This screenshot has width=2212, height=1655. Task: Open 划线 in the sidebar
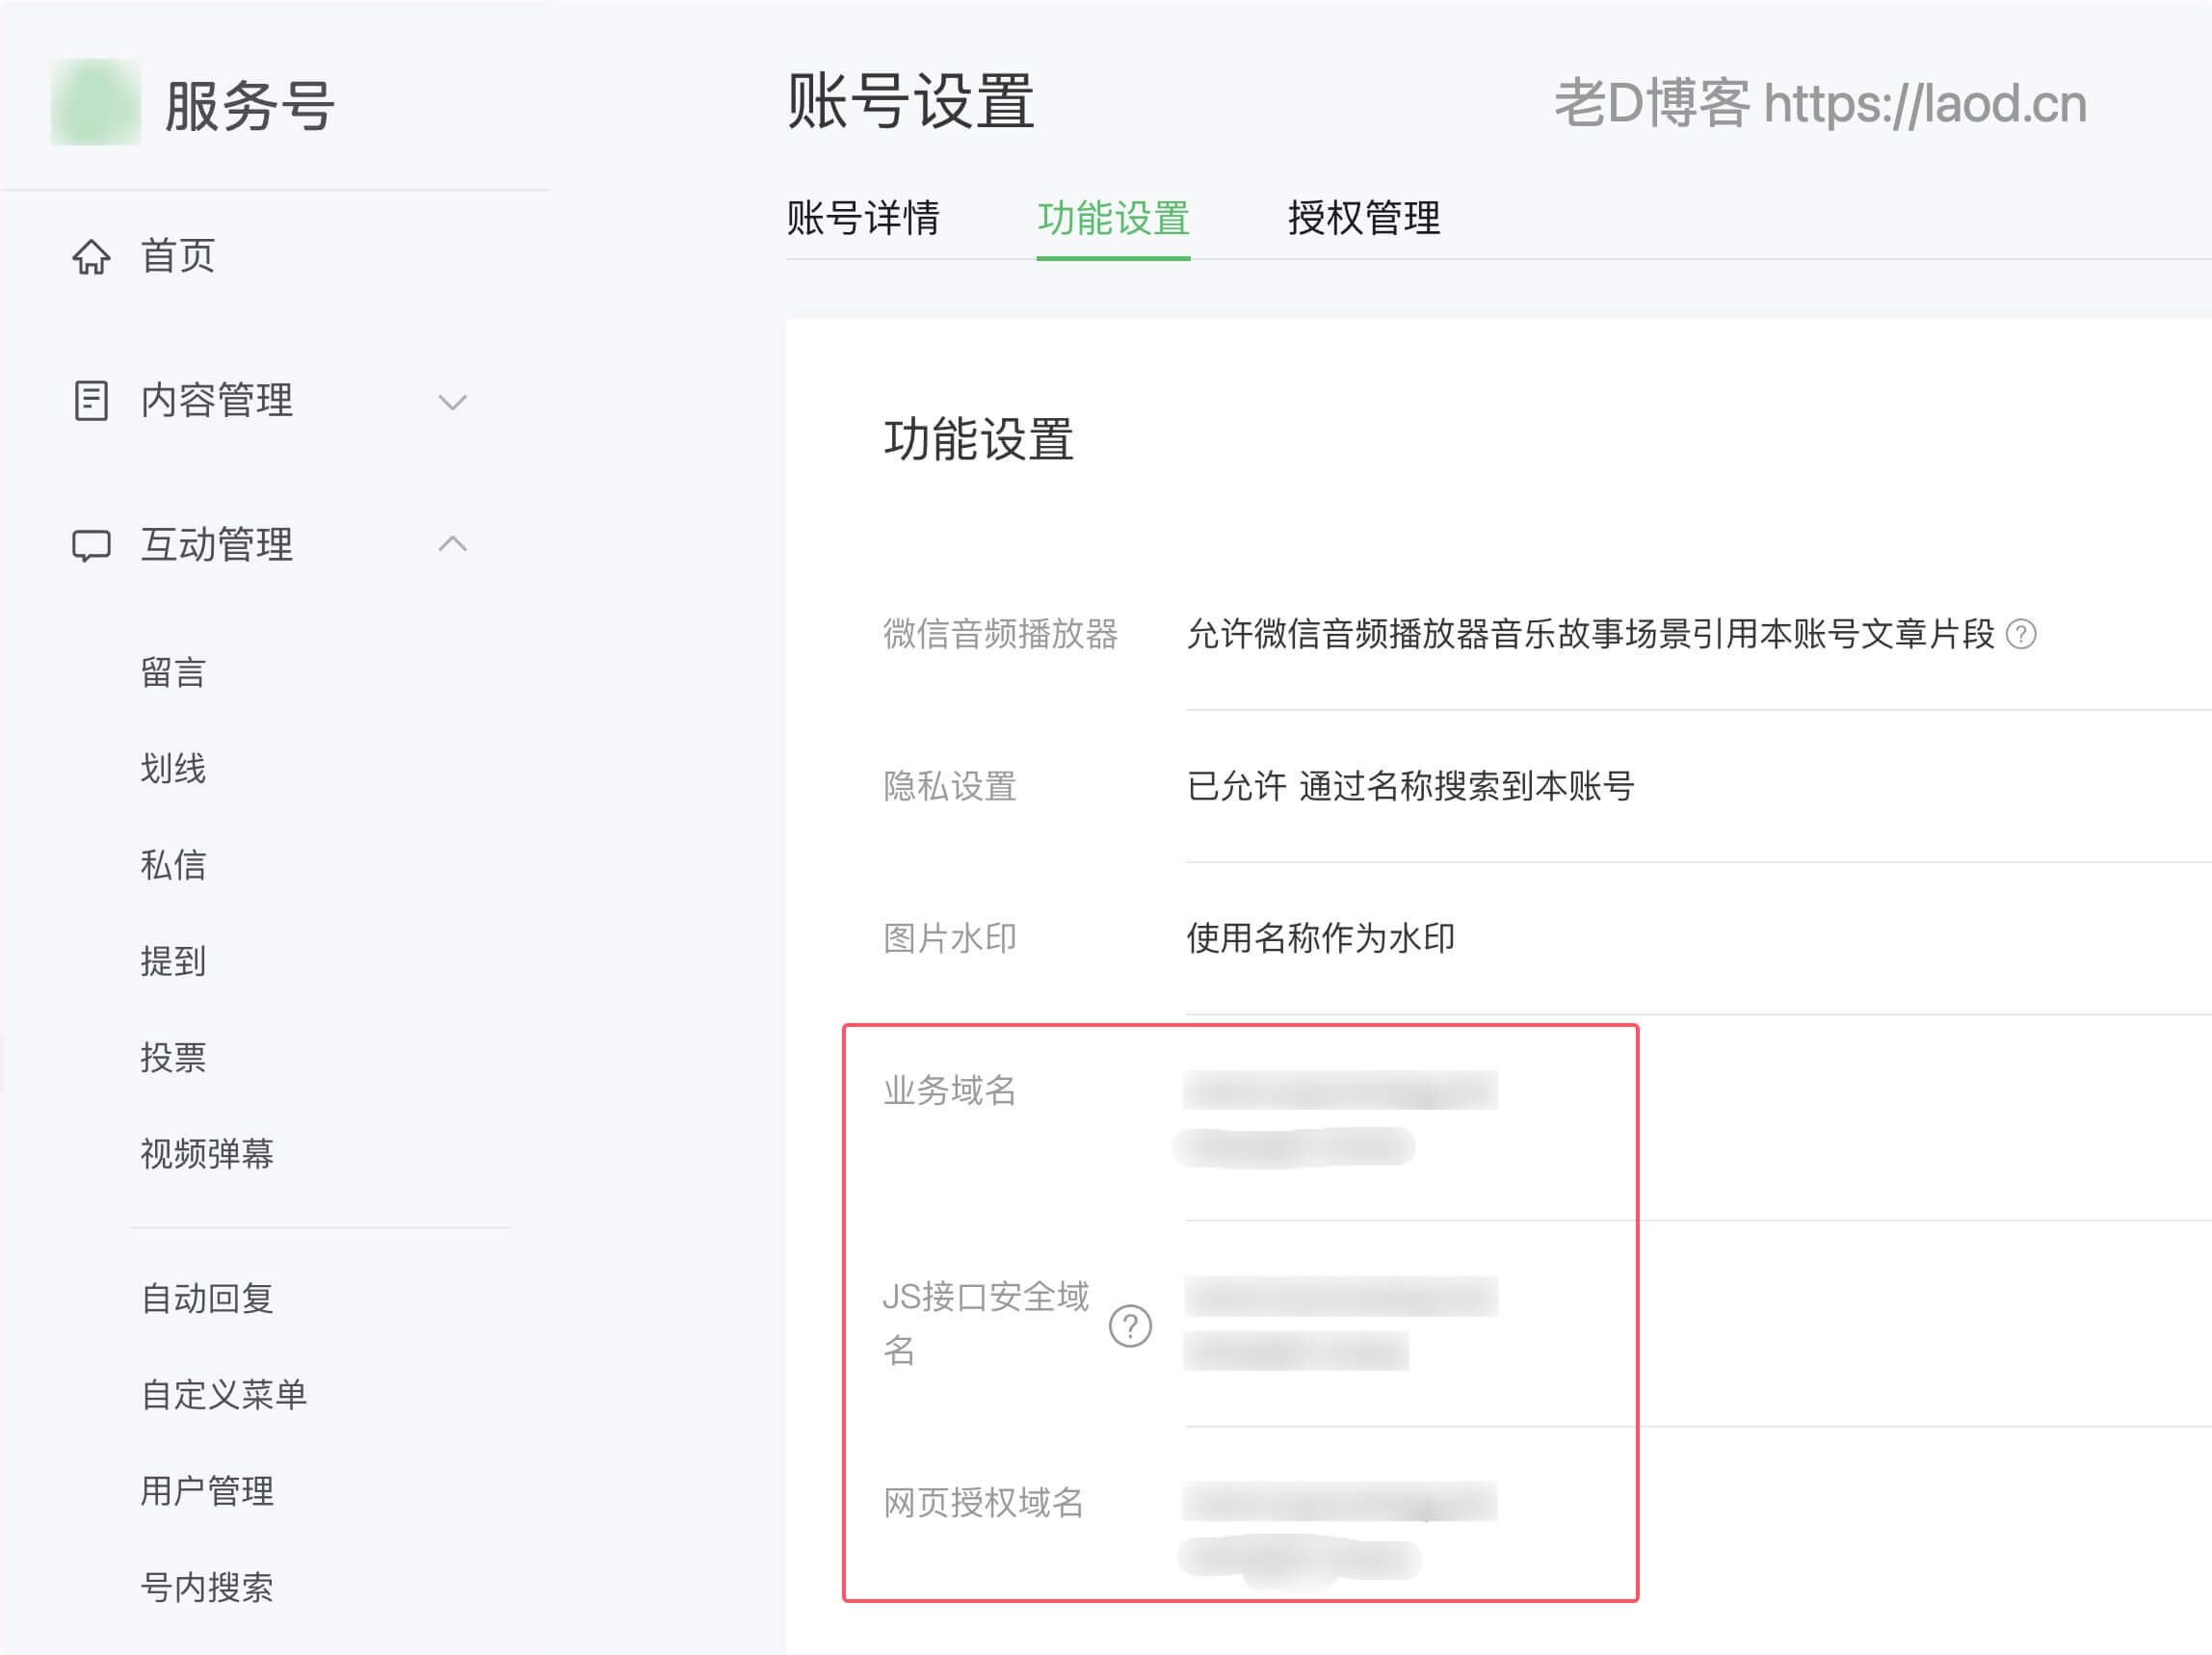173,769
